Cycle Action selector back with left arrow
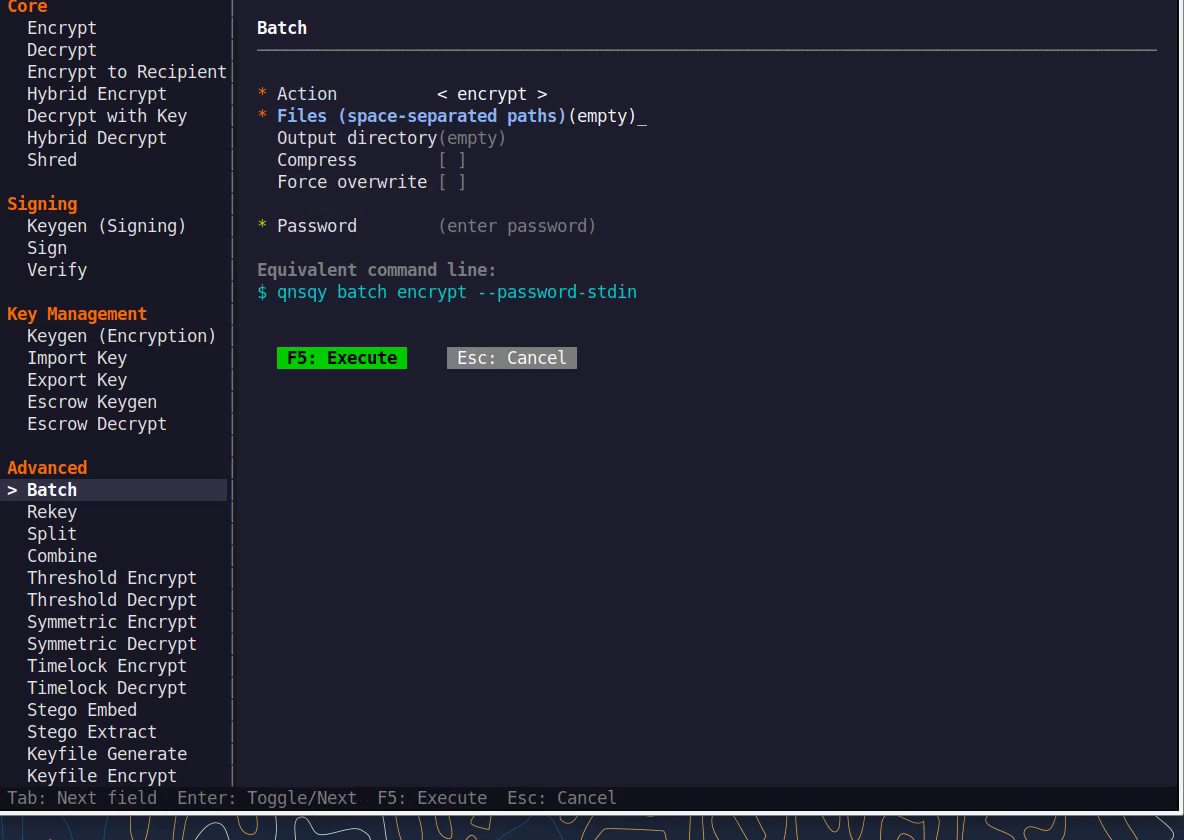The width and height of the screenshot is (1184, 840). point(442,94)
